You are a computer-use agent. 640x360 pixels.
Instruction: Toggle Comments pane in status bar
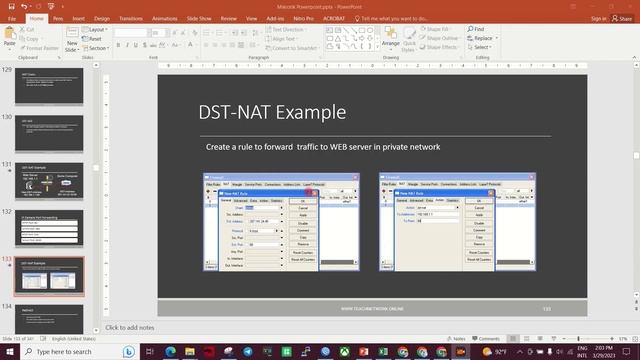(x=486, y=339)
